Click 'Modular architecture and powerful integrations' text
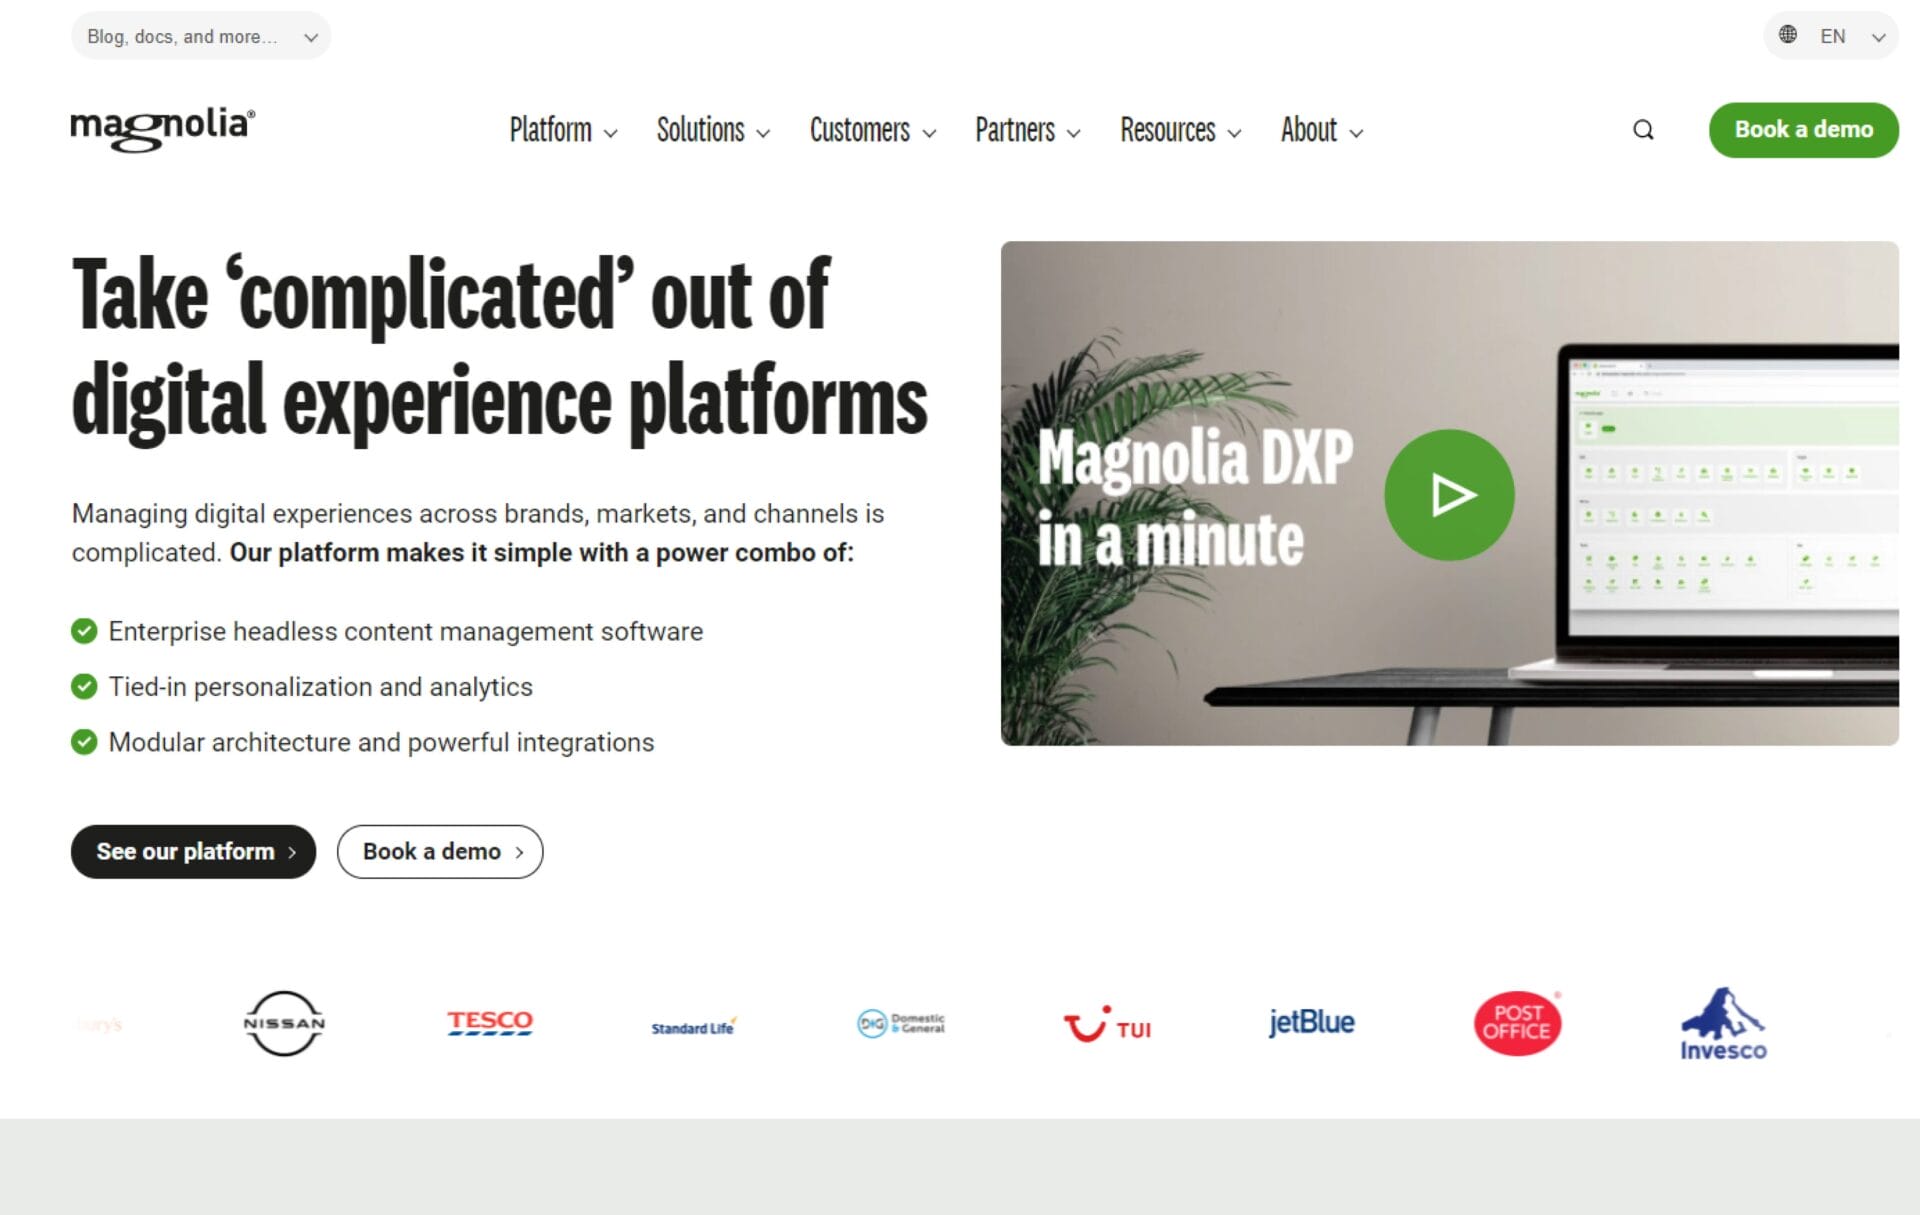 (381, 742)
